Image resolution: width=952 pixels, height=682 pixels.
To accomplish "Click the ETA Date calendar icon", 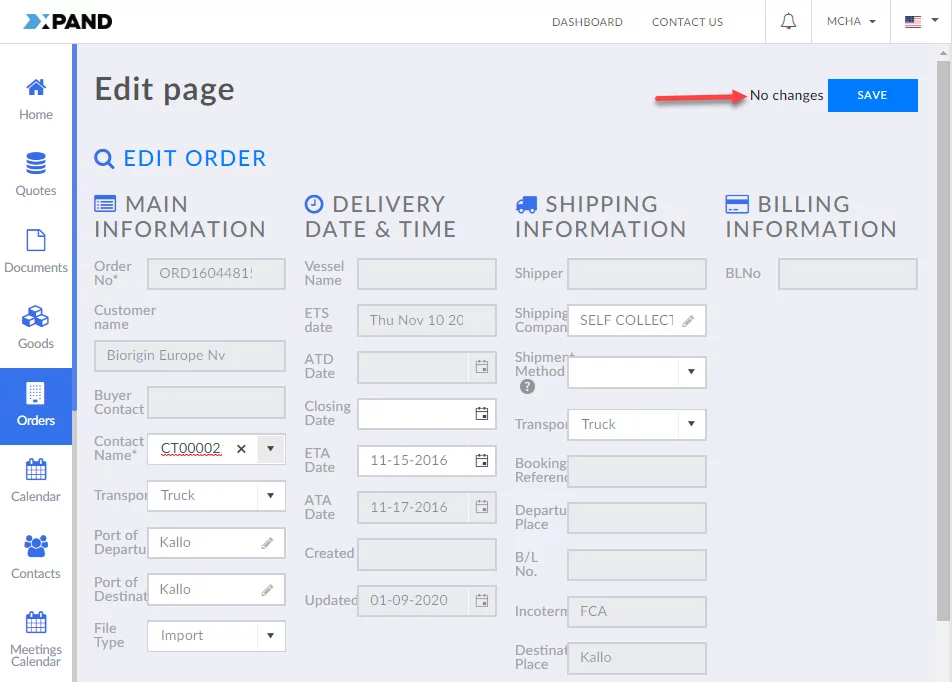I will pos(482,461).
